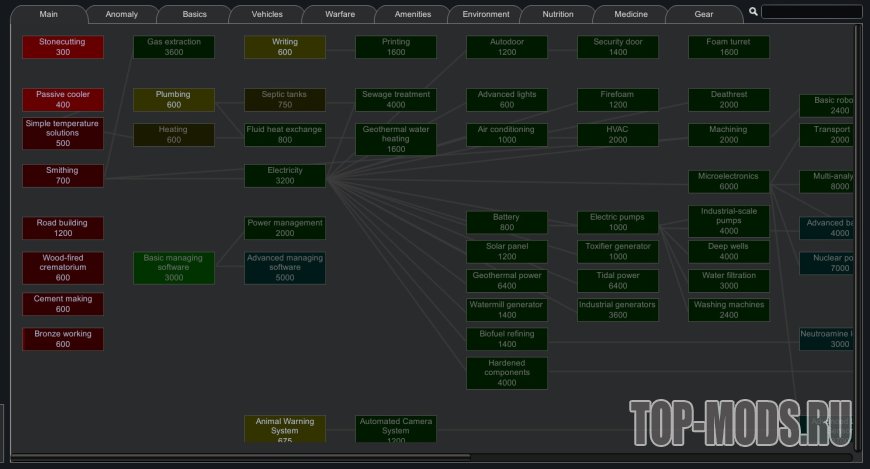Viewport: 870px width, 469px height.
Task: Click the Battery research node
Action: click(x=507, y=222)
